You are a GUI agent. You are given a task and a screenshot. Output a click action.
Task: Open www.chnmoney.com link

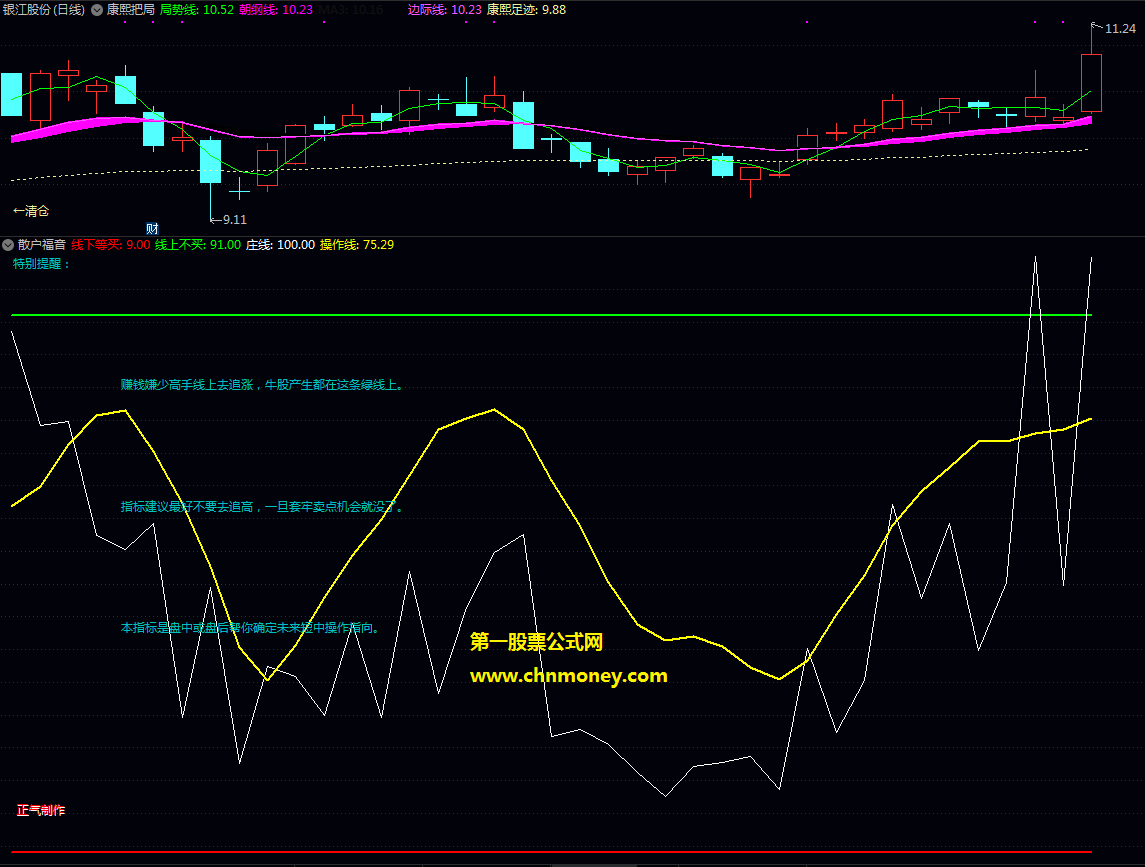click(x=568, y=676)
